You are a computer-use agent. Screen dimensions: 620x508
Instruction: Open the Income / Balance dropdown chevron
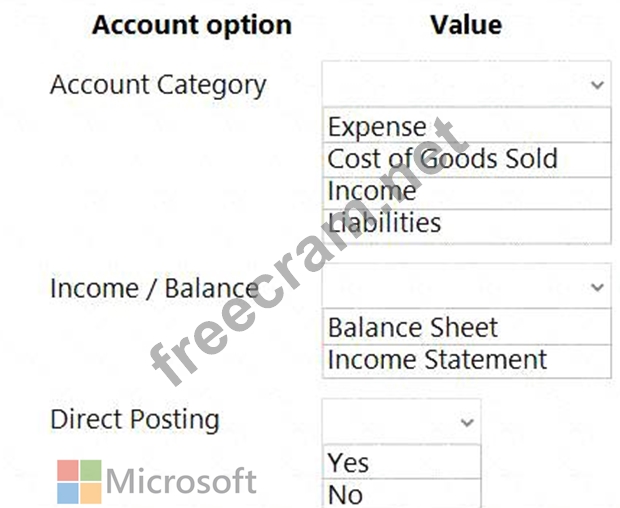[597, 288]
